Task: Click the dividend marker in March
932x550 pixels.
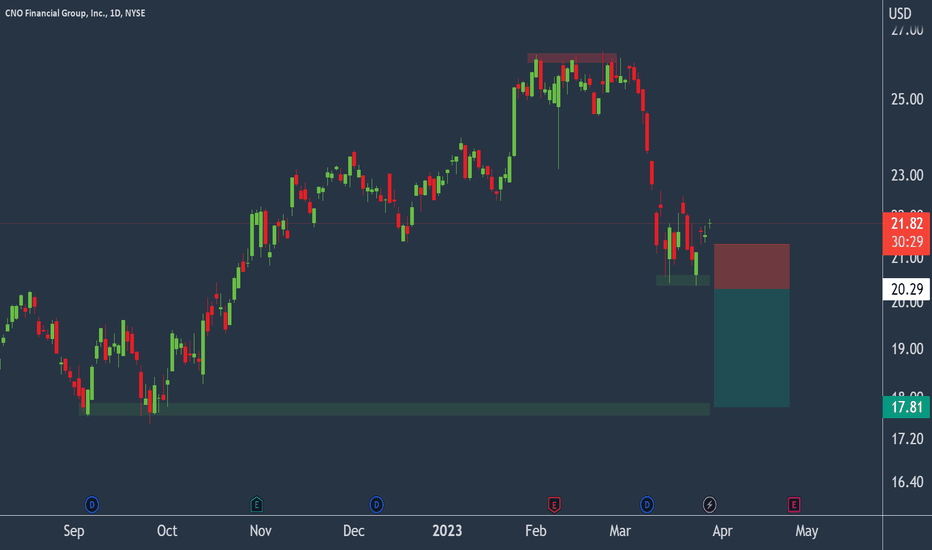Action: [647, 505]
